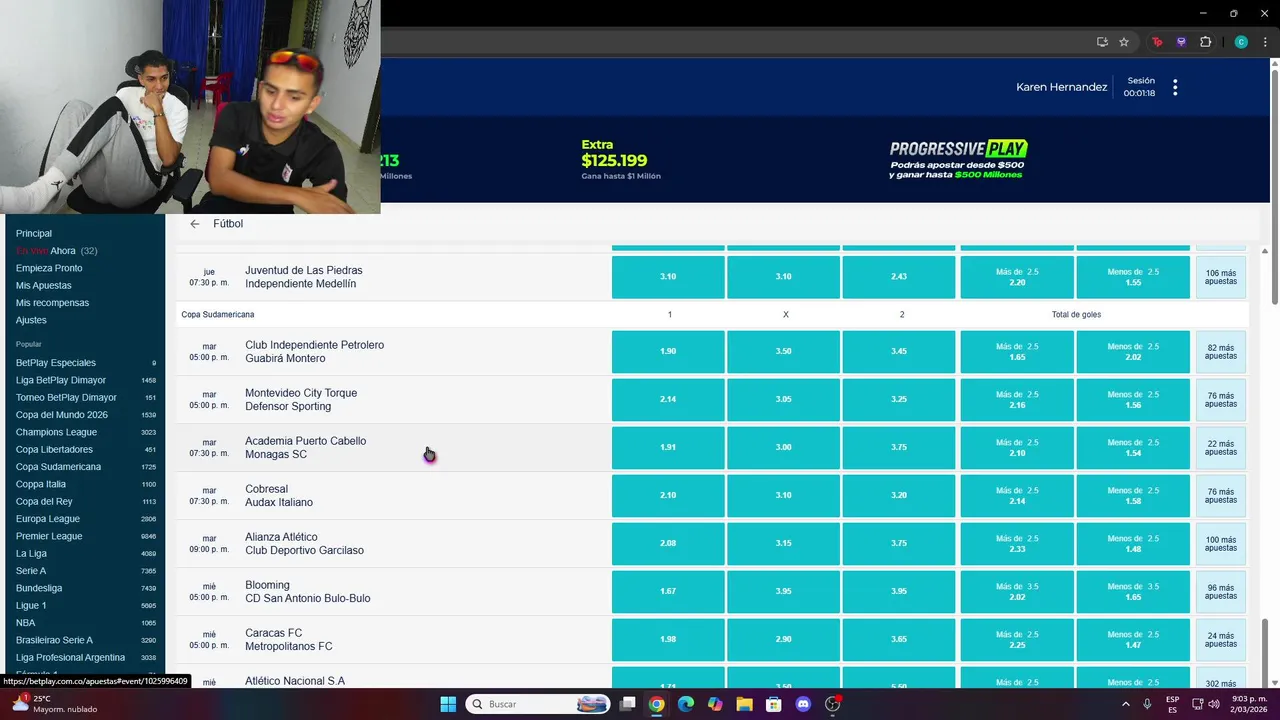Bet 1.90 on Club Independiente Petrolero win
Image resolution: width=1280 pixels, height=720 pixels.
click(668, 352)
